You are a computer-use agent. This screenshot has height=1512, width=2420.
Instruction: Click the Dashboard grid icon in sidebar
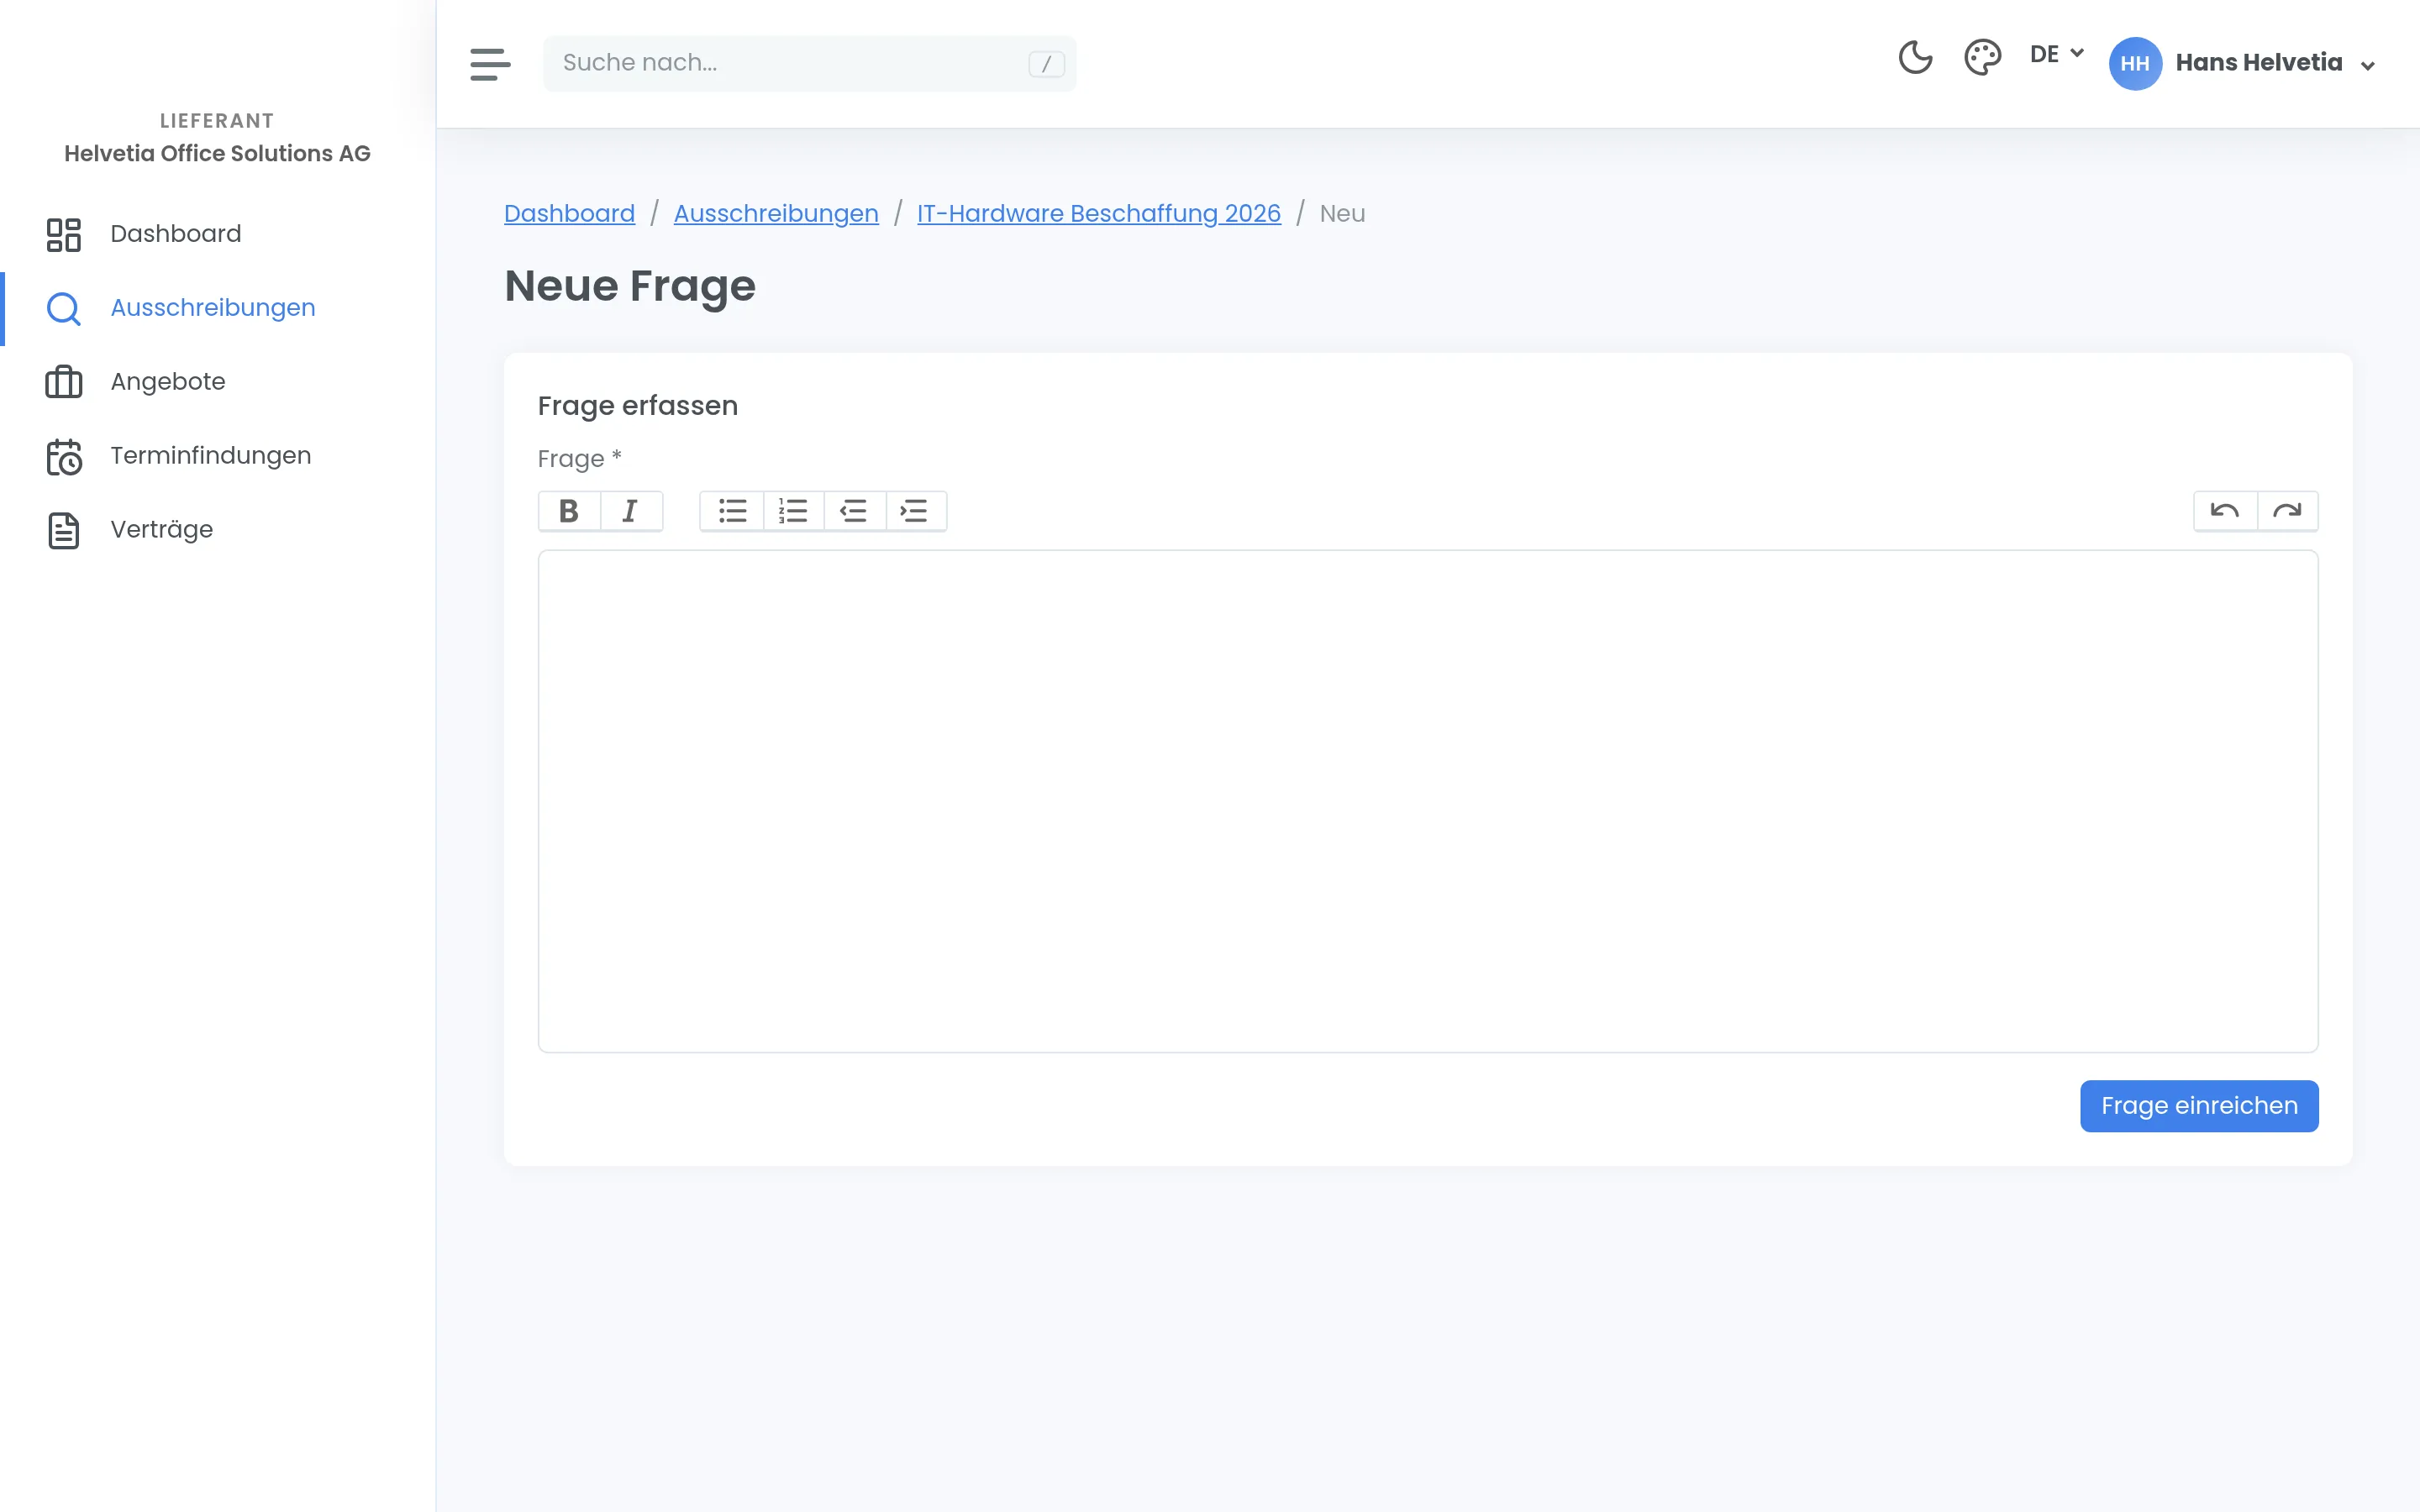(64, 235)
